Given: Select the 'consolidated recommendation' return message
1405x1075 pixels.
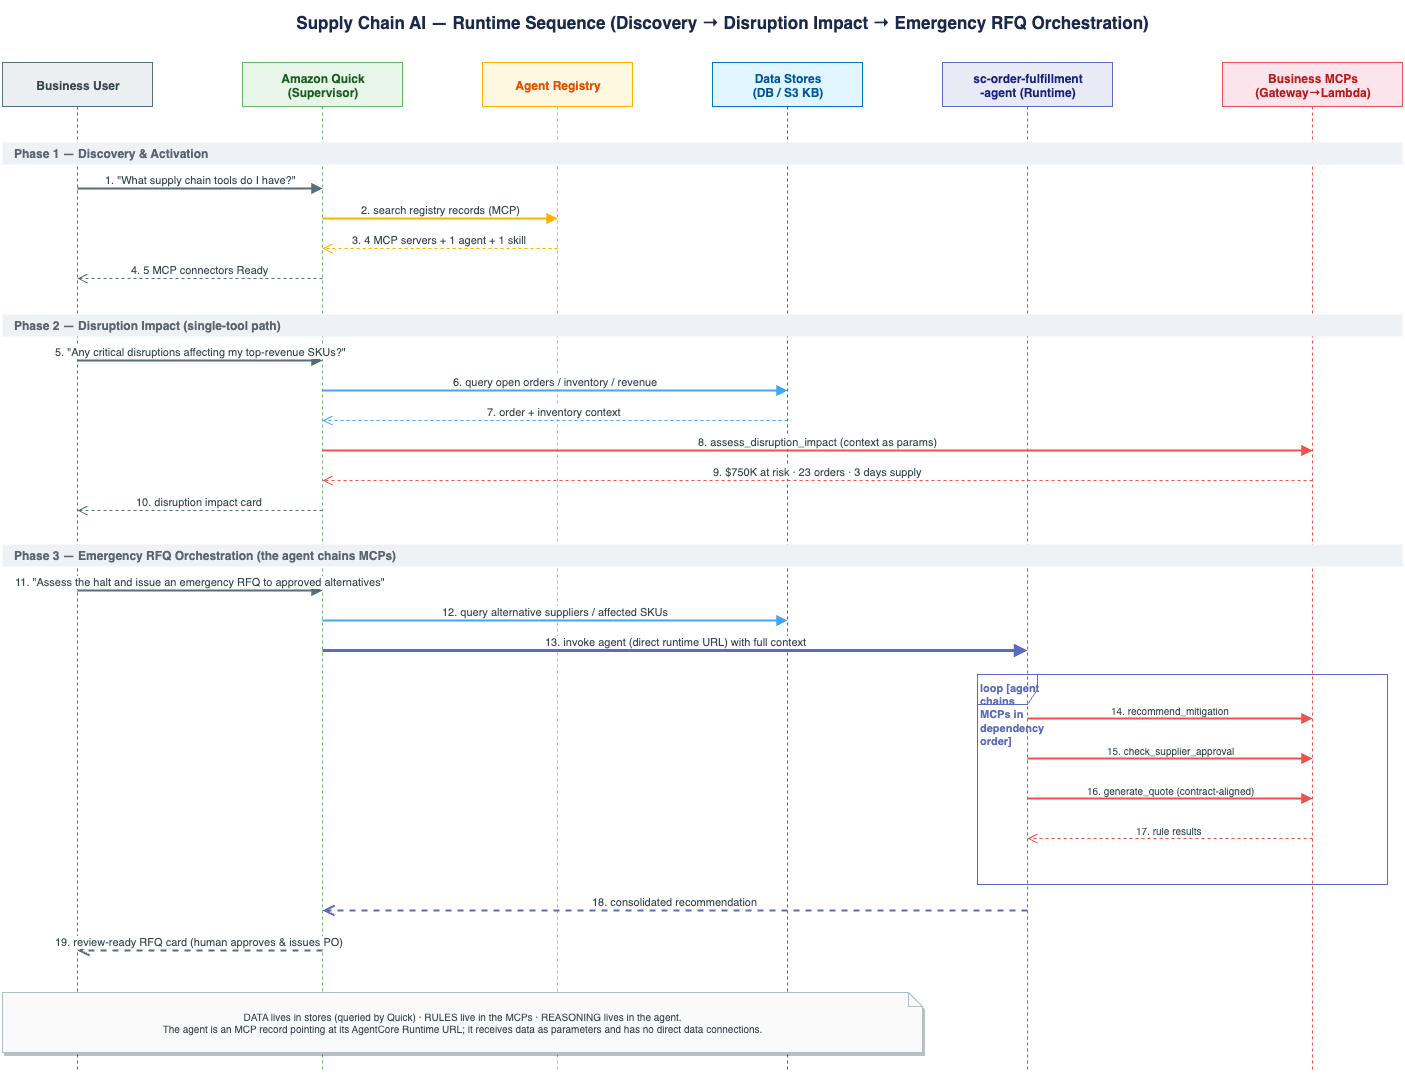Looking at the screenshot, I should [x=674, y=902].
